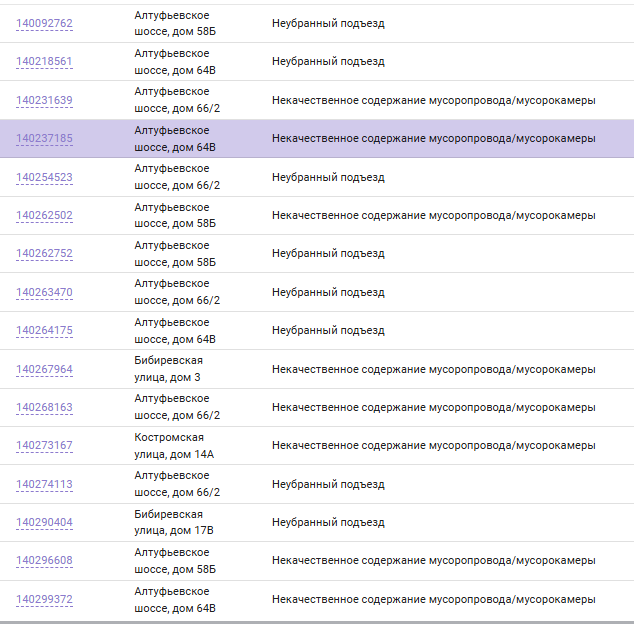Open request link 140218561

pyautogui.click(x=44, y=61)
